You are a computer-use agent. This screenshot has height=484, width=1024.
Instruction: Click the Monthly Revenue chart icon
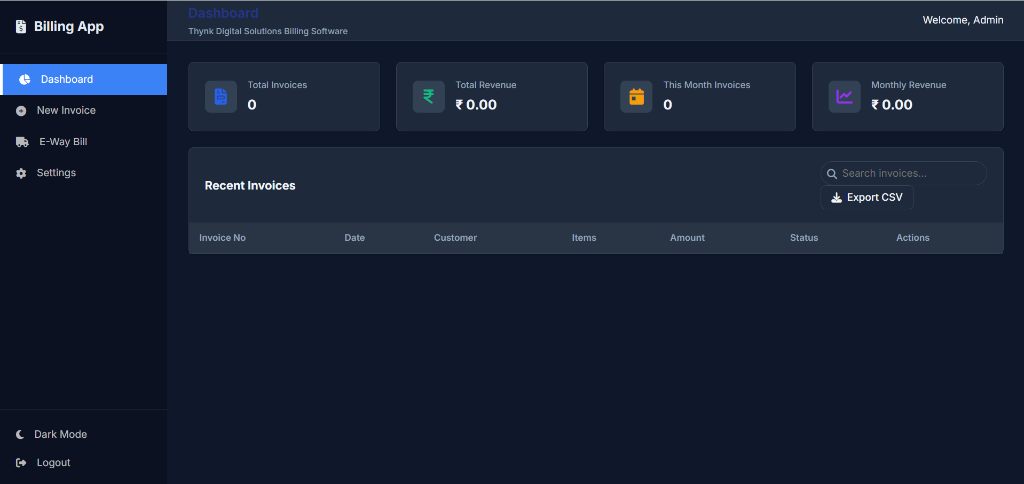point(844,97)
